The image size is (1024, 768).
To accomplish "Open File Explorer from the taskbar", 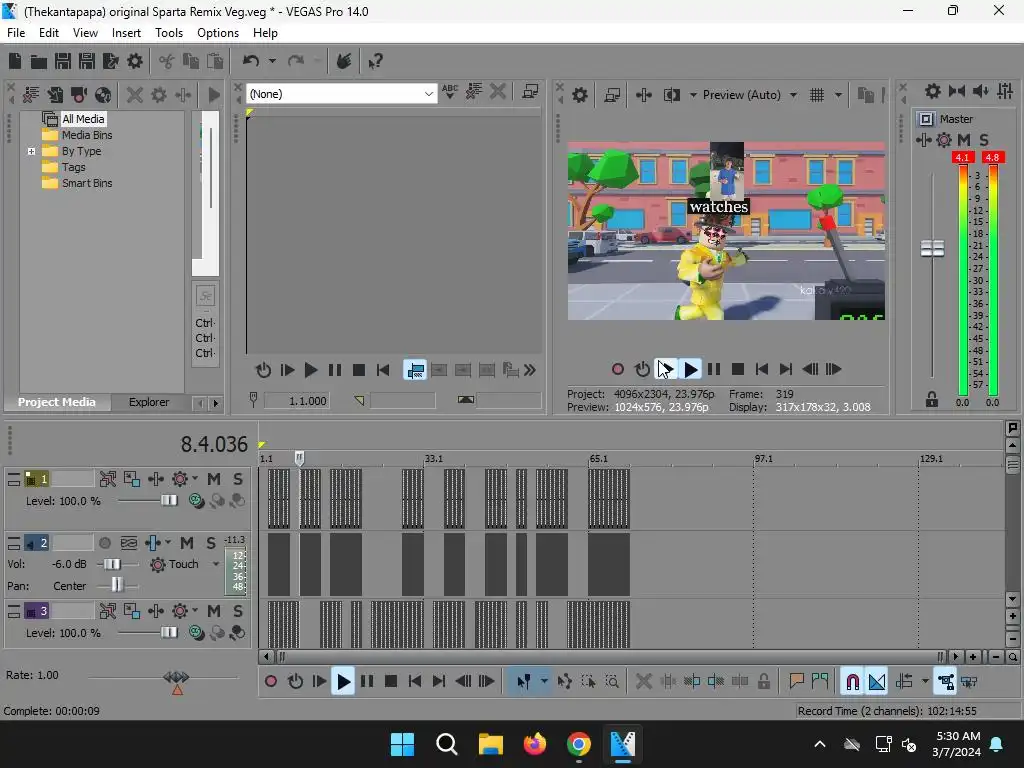I will (x=490, y=744).
